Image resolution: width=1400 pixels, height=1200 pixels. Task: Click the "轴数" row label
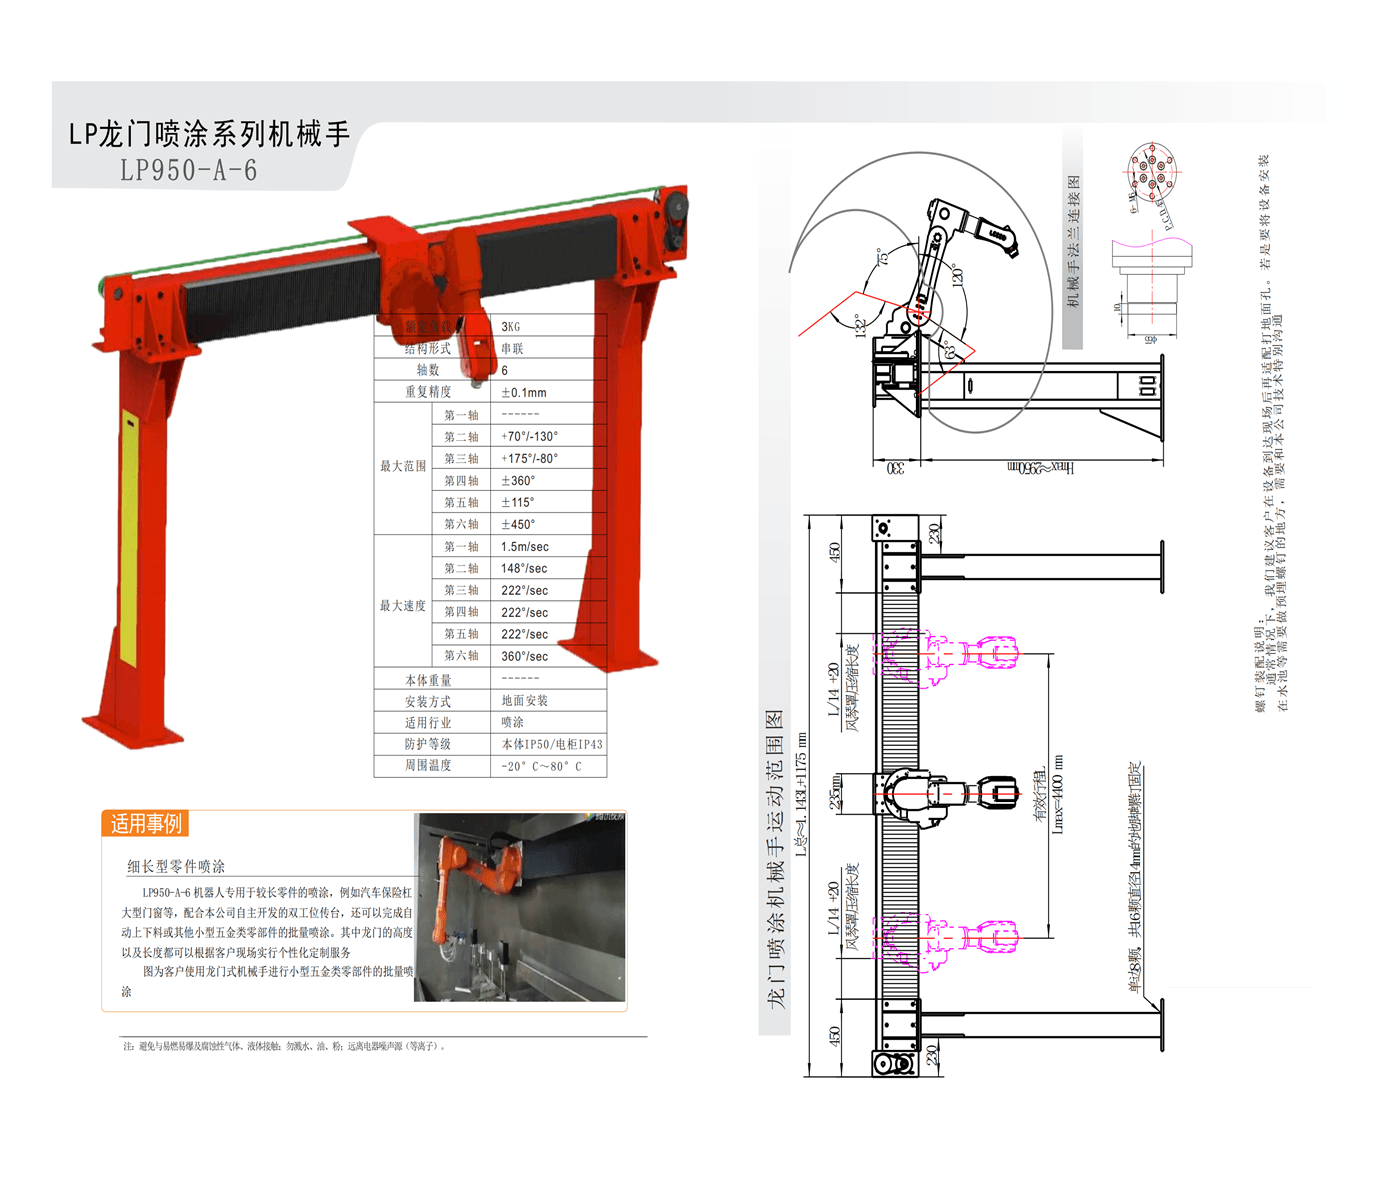[x=428, y=370]
